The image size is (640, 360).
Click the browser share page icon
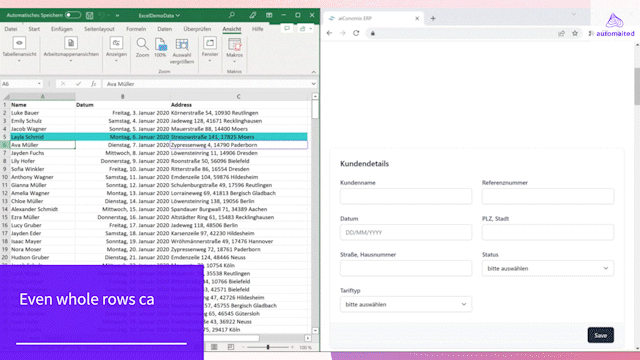click(561, 33)
